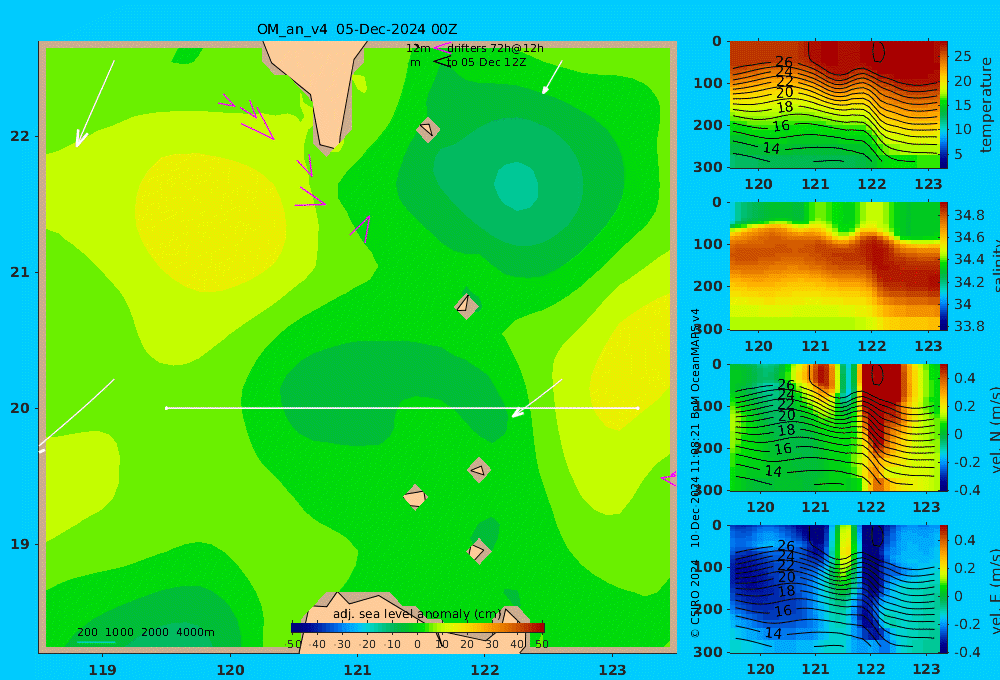This screenshot has width=1000, height=680.
Task: Click the "© CSIRO 2024" copyright text
Action: tap(695, 598)
